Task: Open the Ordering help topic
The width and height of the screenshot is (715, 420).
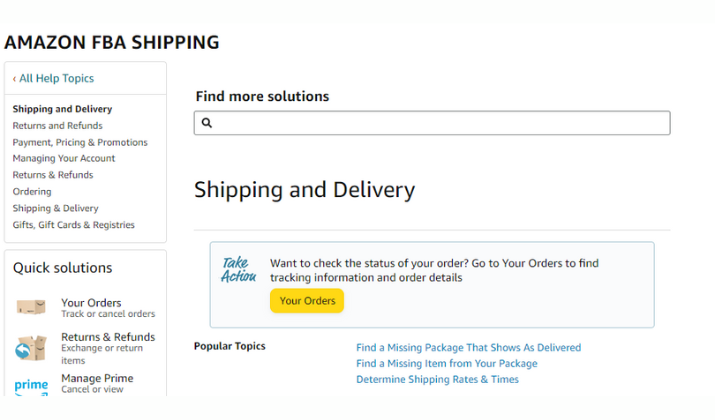Action: pyautogui.click(x=32, y=192)
